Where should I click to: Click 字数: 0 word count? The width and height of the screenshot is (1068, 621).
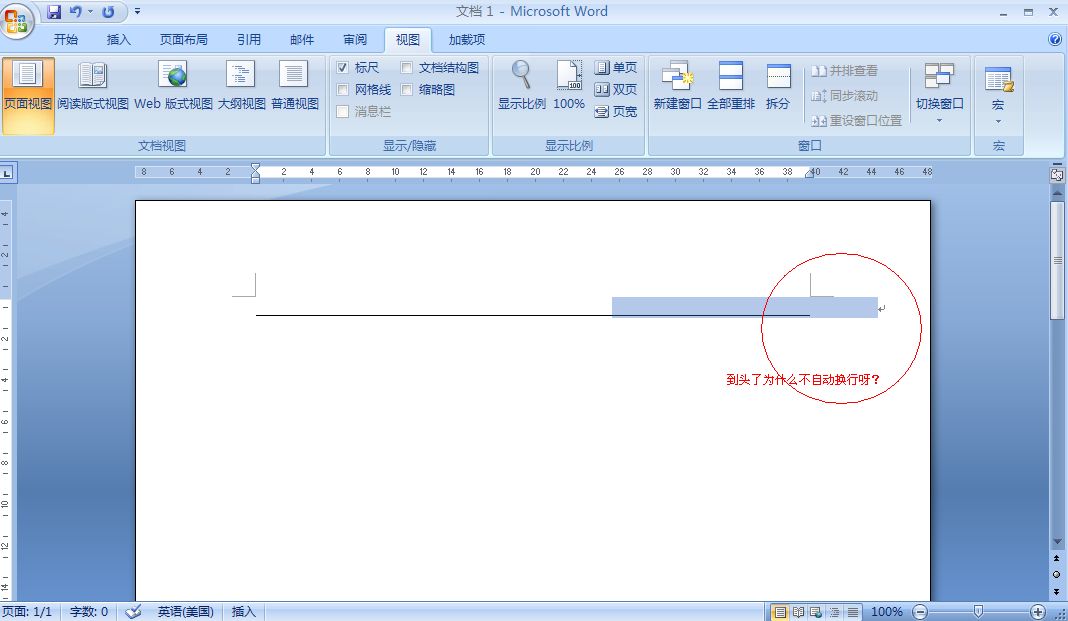89,612
